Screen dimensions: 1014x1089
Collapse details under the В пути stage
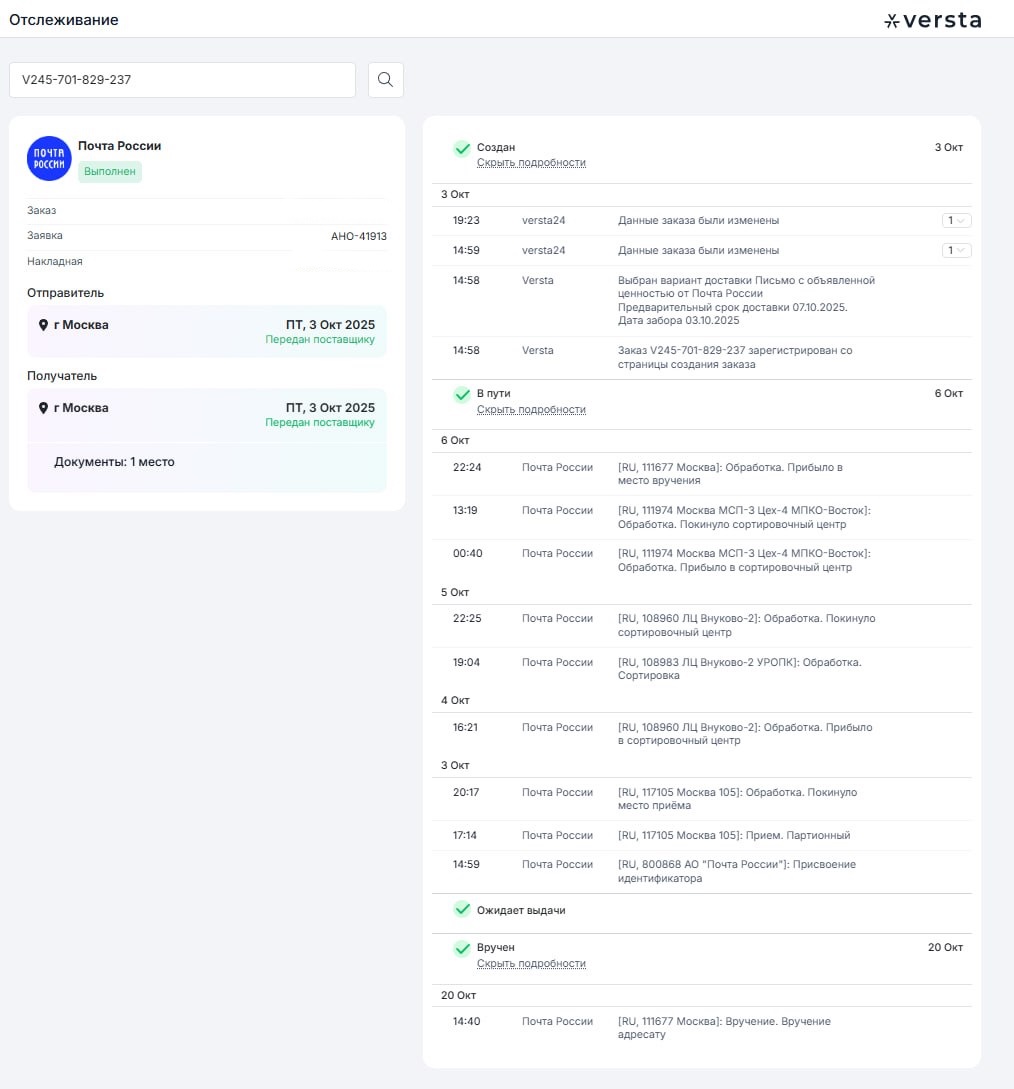coord(531,410)
